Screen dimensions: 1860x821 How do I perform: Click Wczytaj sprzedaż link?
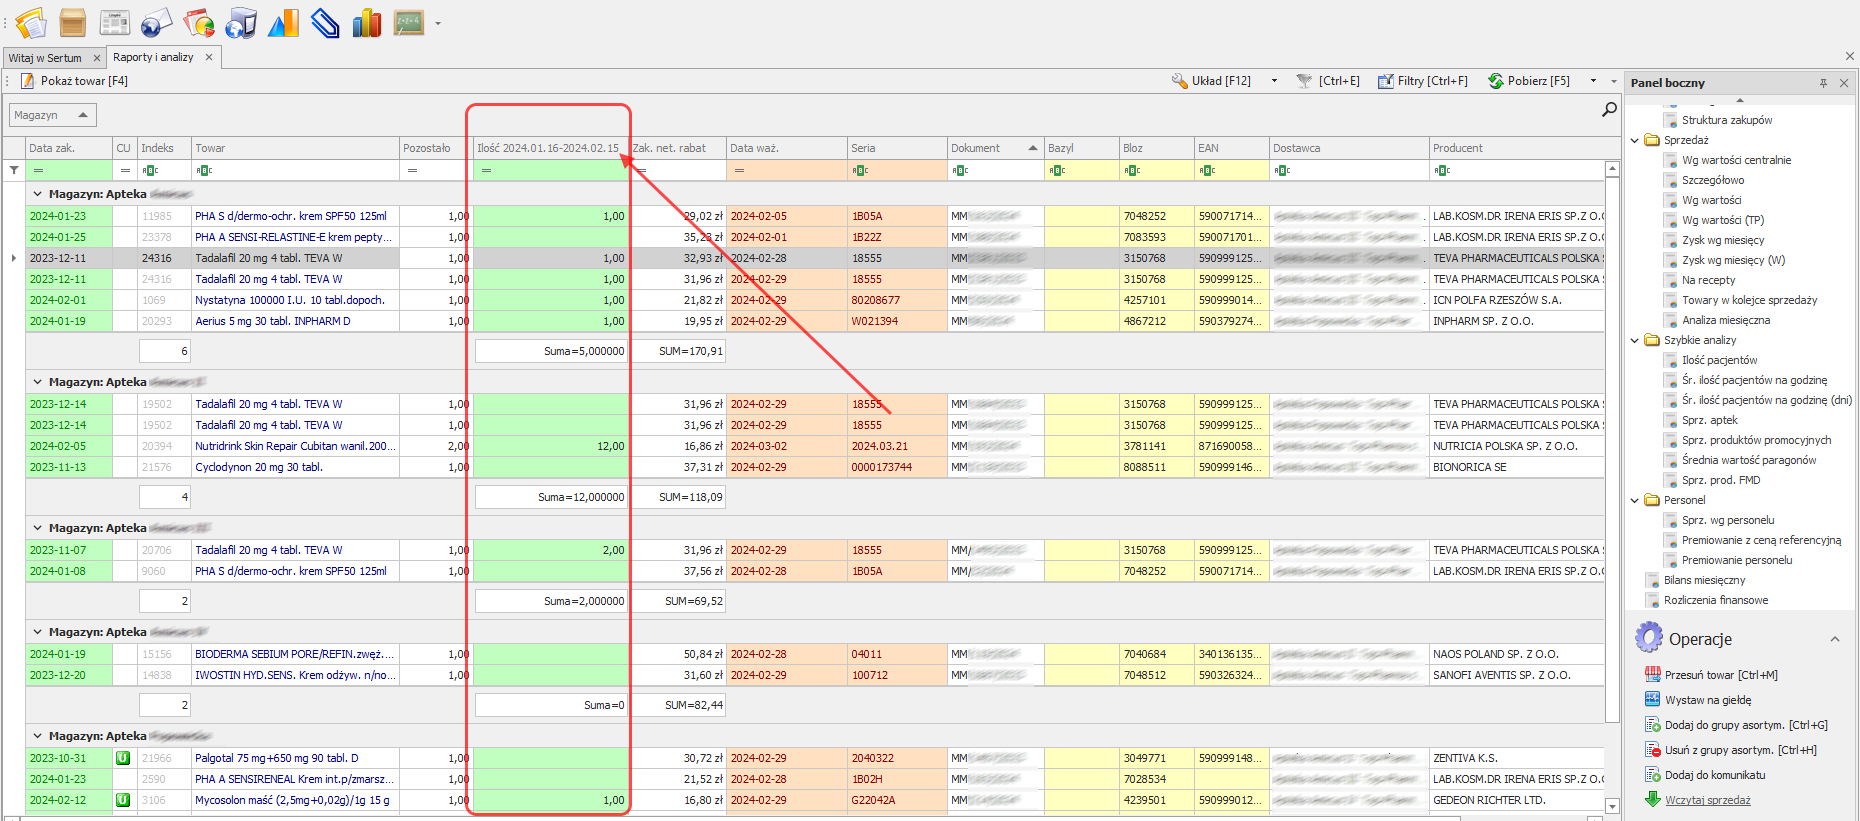(1707, 800)
